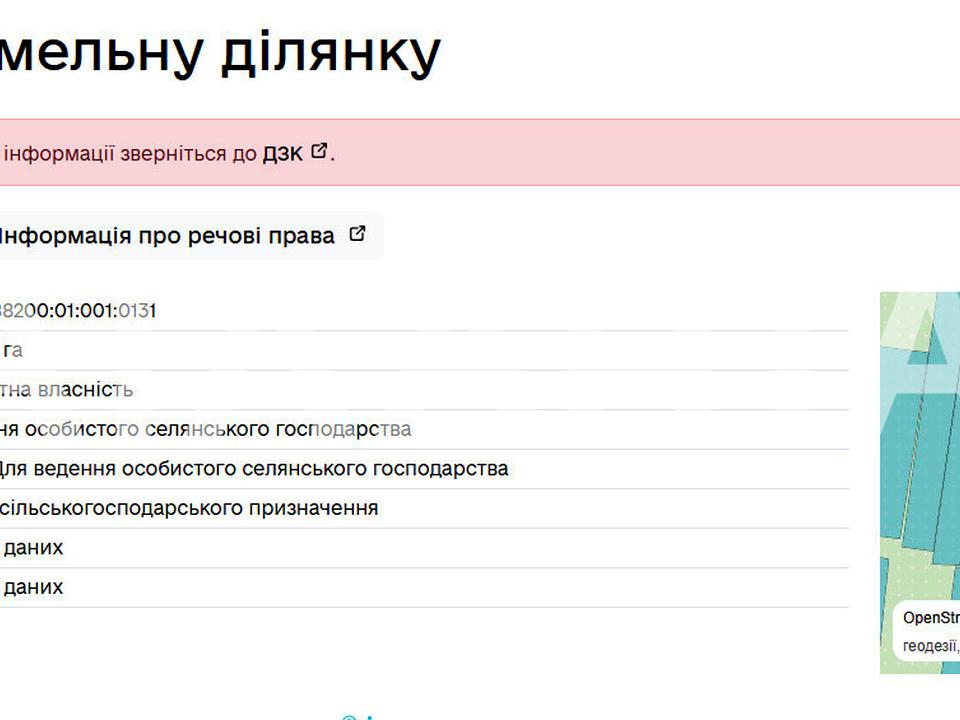
Task: Click the 'геодезії' attribution text on map
Action: click(930, 646)
